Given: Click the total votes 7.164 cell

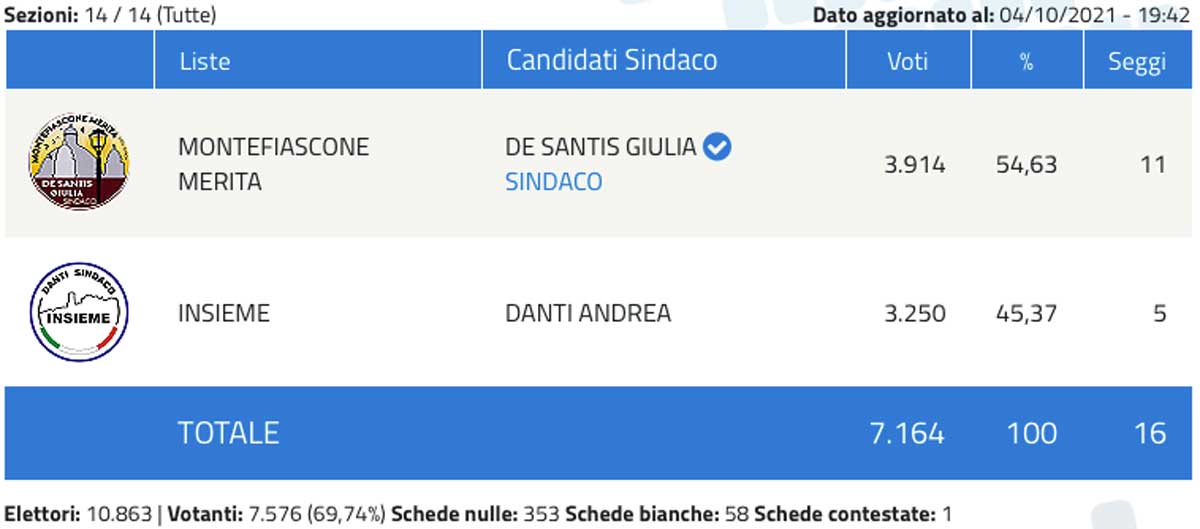Looking at the screenshot, I should pos(907,432).
